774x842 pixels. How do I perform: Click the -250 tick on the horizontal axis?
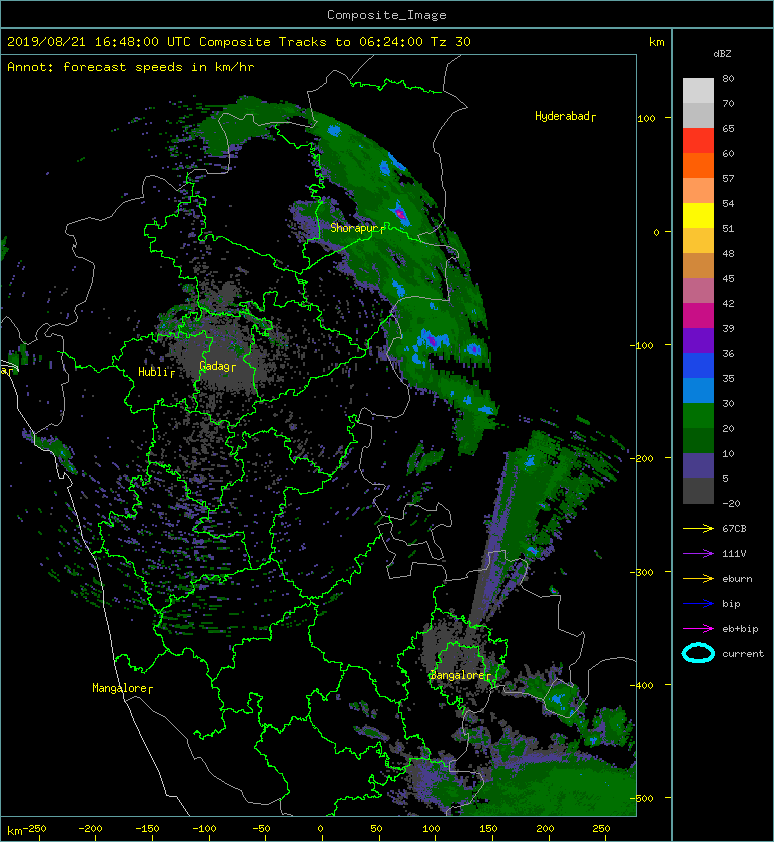tap(34, 829)
